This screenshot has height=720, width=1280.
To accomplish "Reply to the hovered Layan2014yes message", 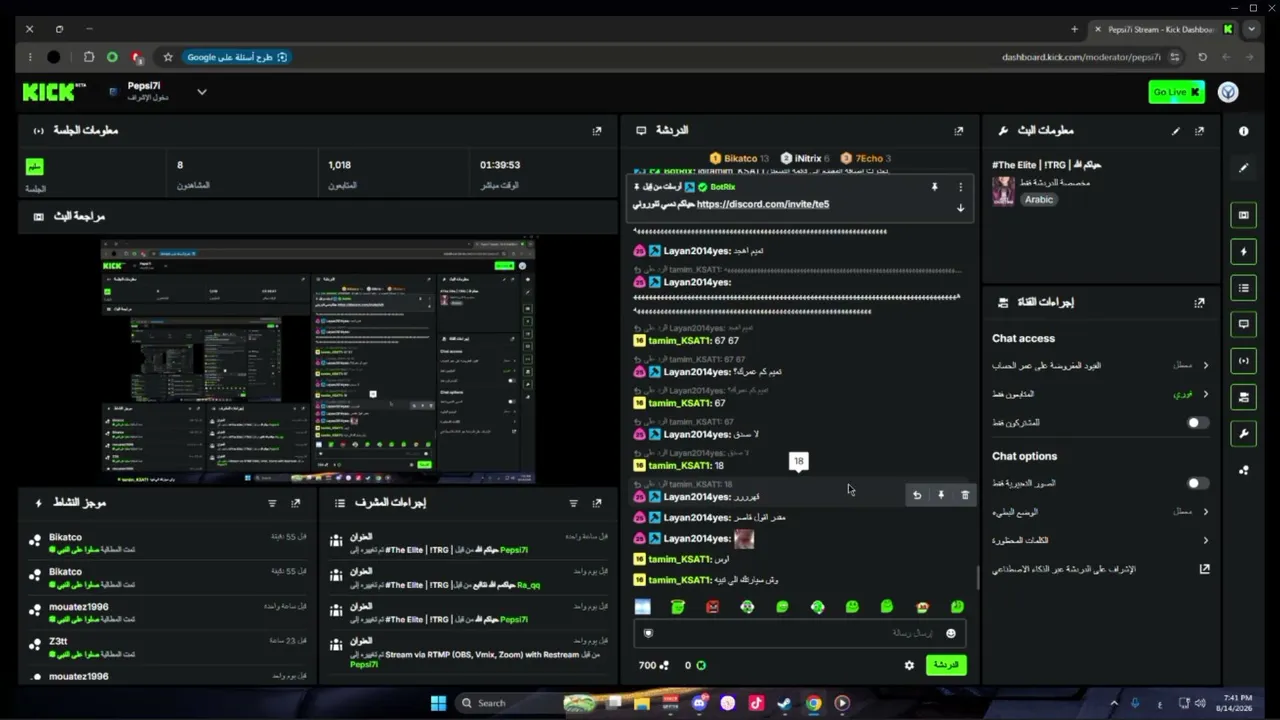I will [917, 495].
